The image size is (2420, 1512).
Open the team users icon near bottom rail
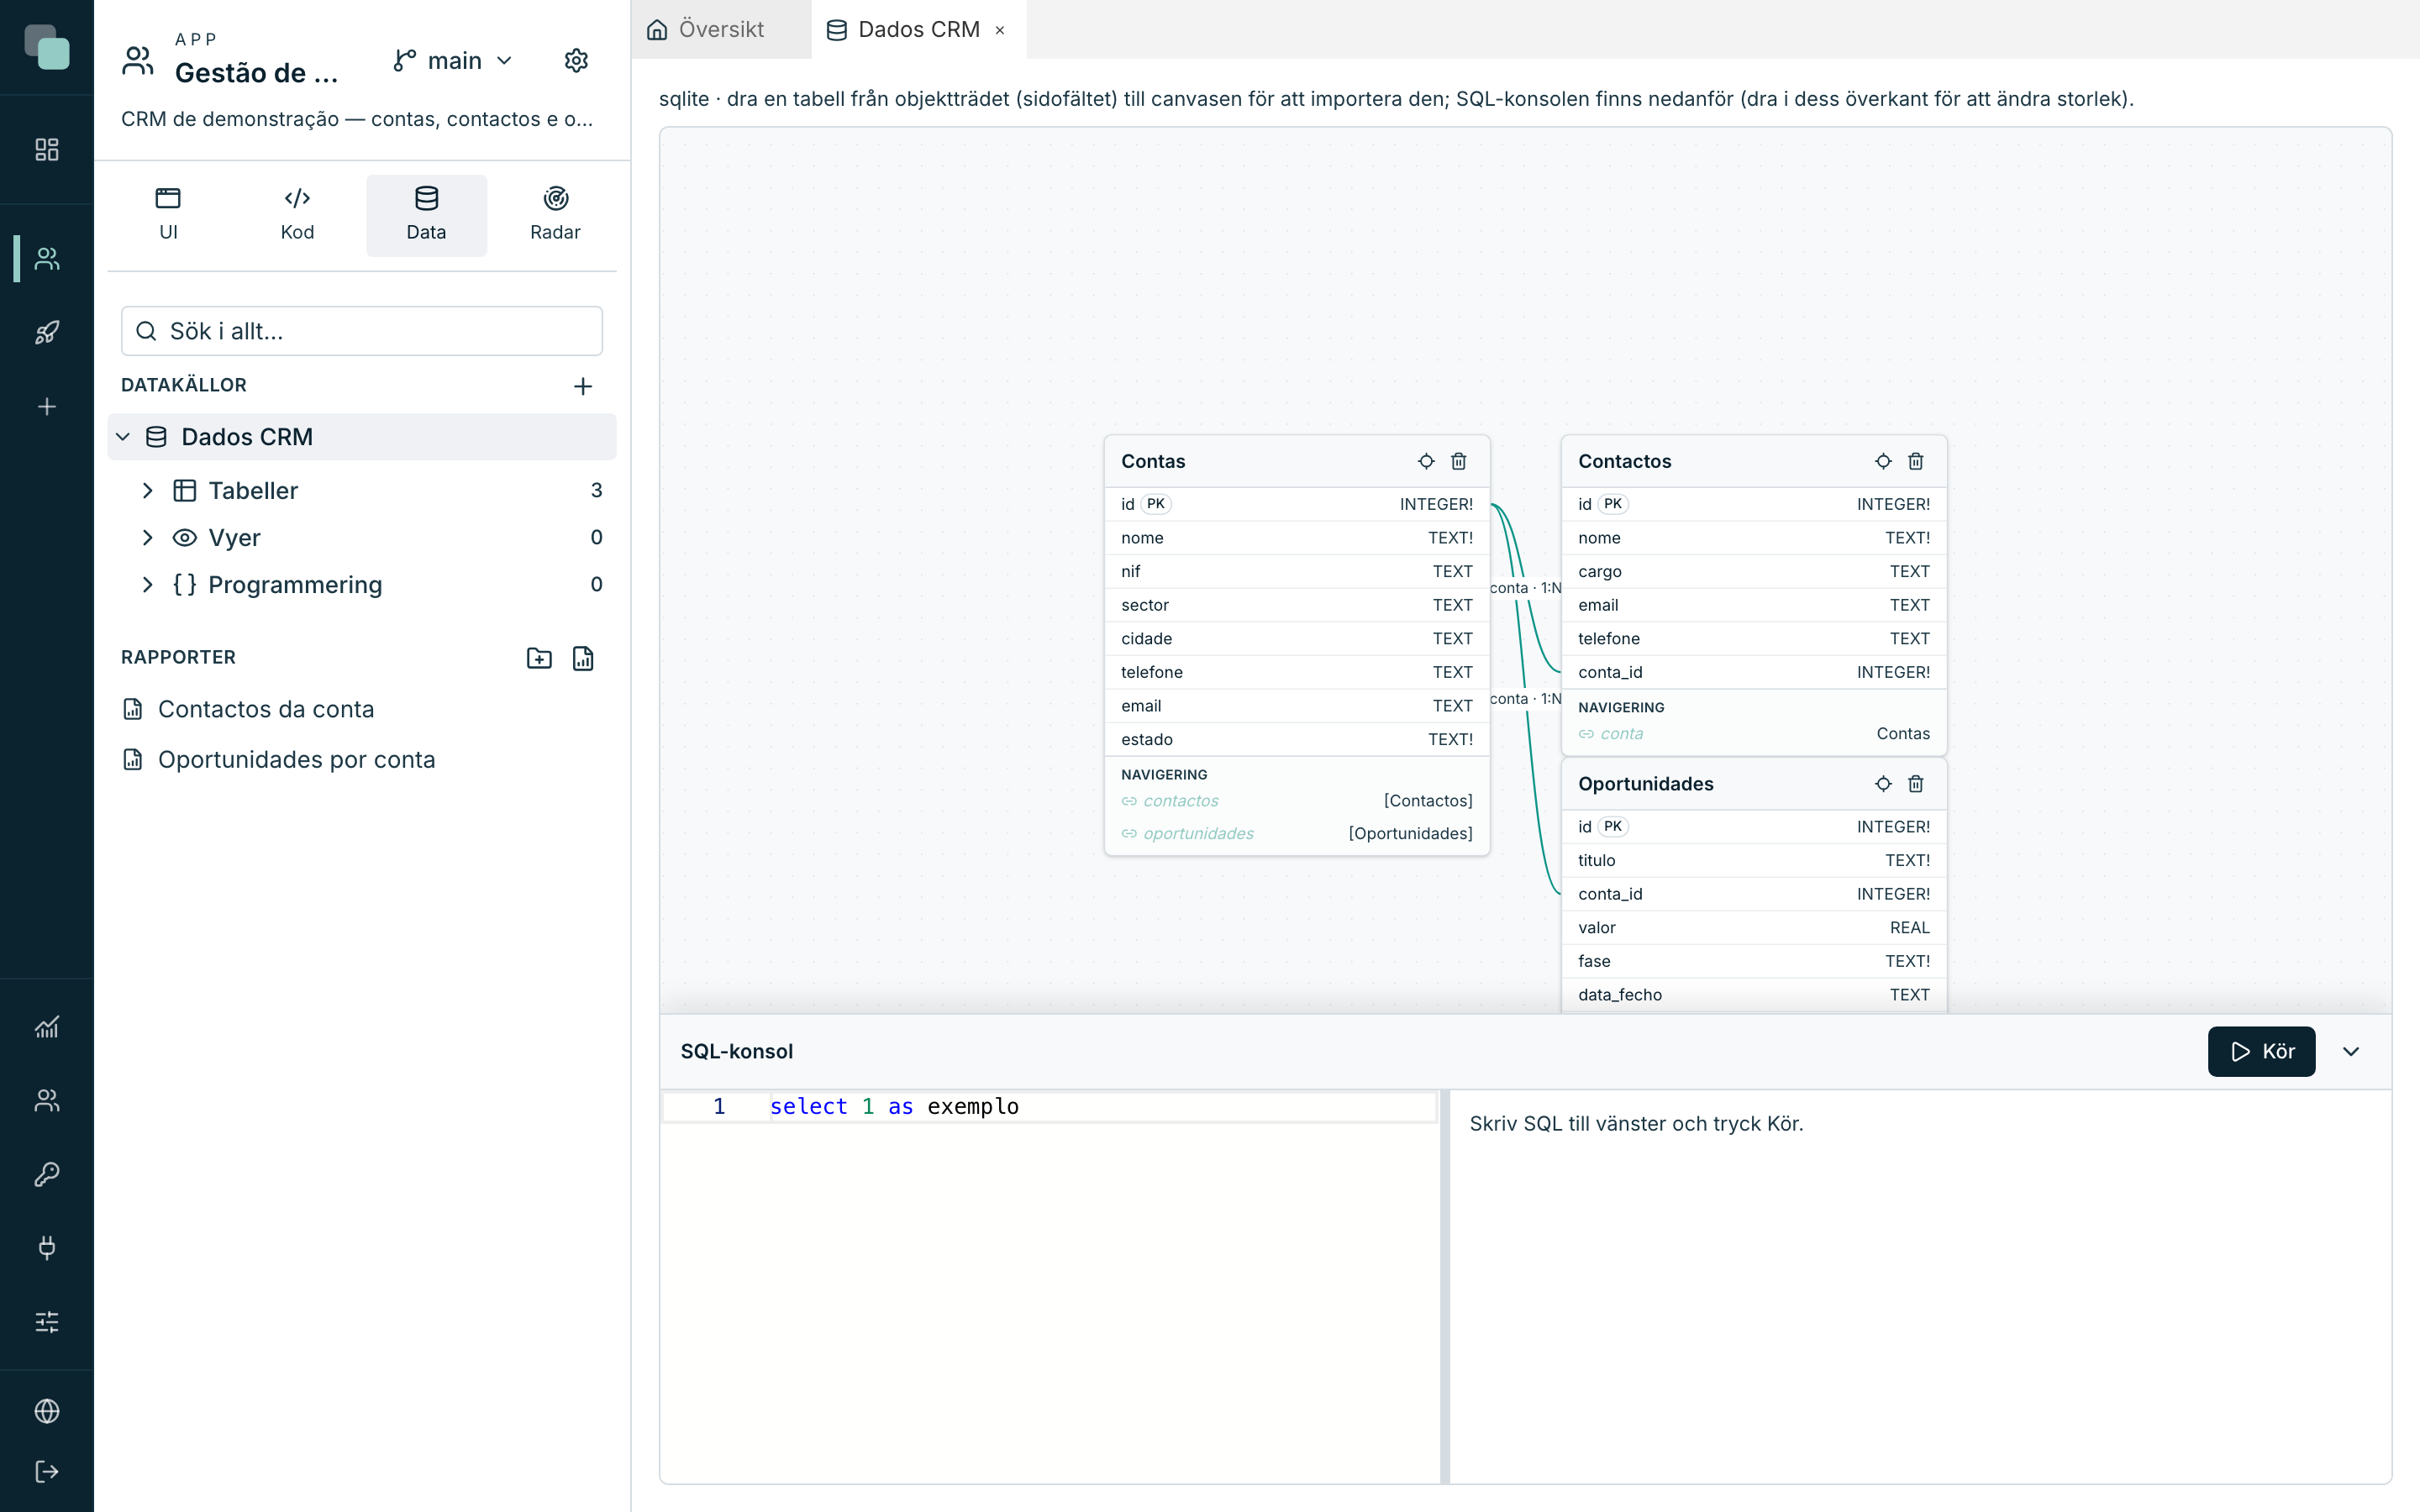[47, 1100]
